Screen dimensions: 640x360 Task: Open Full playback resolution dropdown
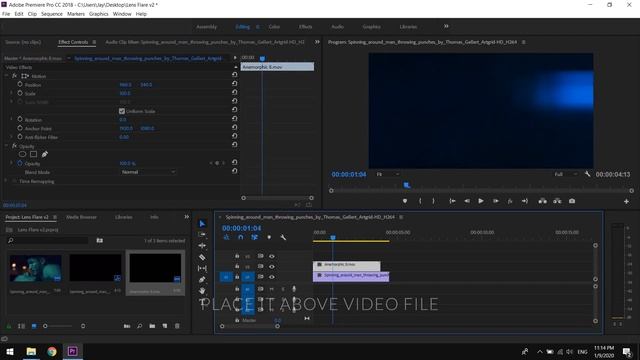[x=566, y=174]
